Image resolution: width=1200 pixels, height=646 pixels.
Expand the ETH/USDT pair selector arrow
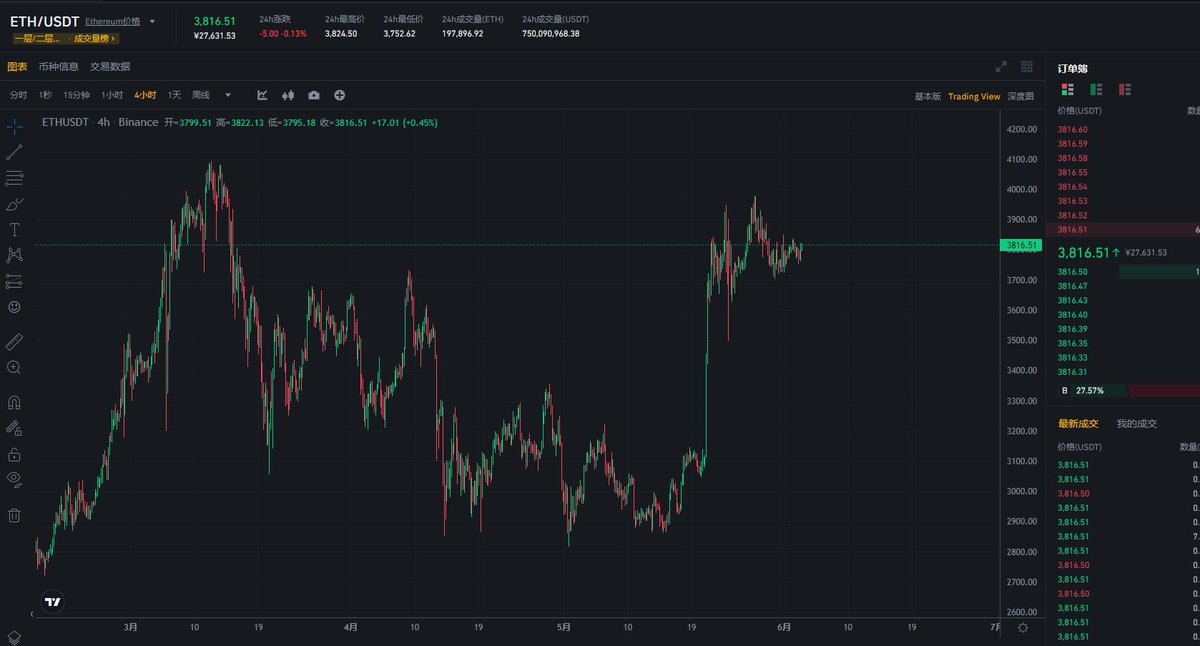coord(152,21)
